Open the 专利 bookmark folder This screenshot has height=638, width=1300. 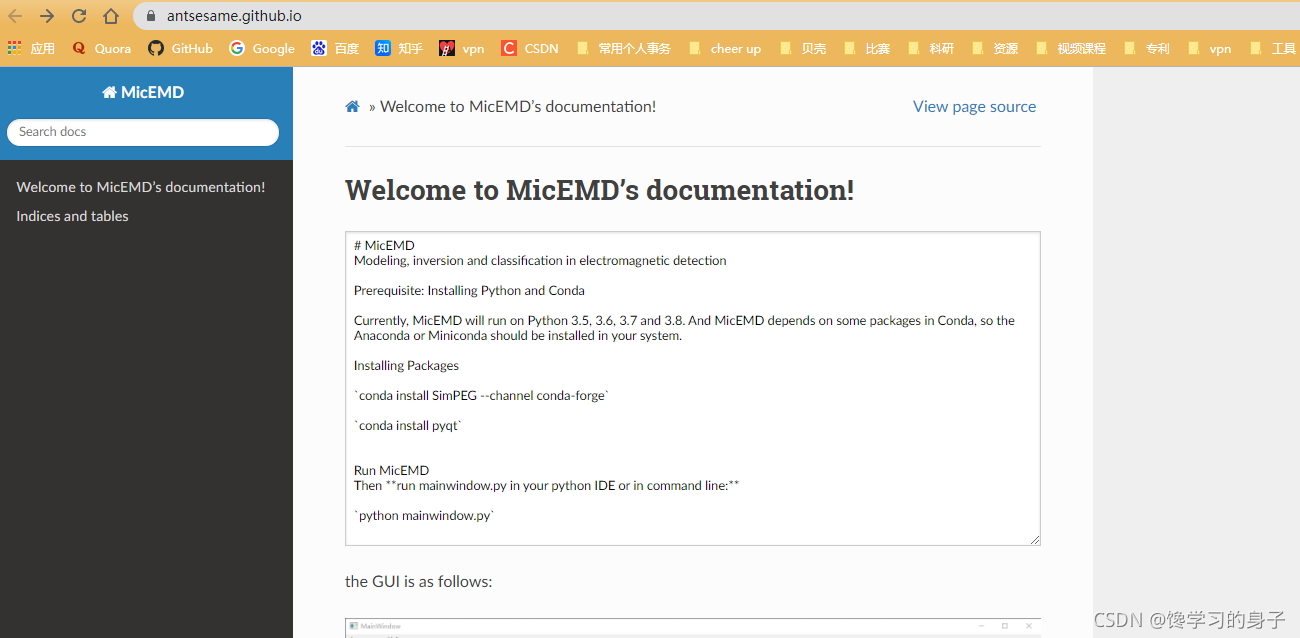click(1147, 48)
